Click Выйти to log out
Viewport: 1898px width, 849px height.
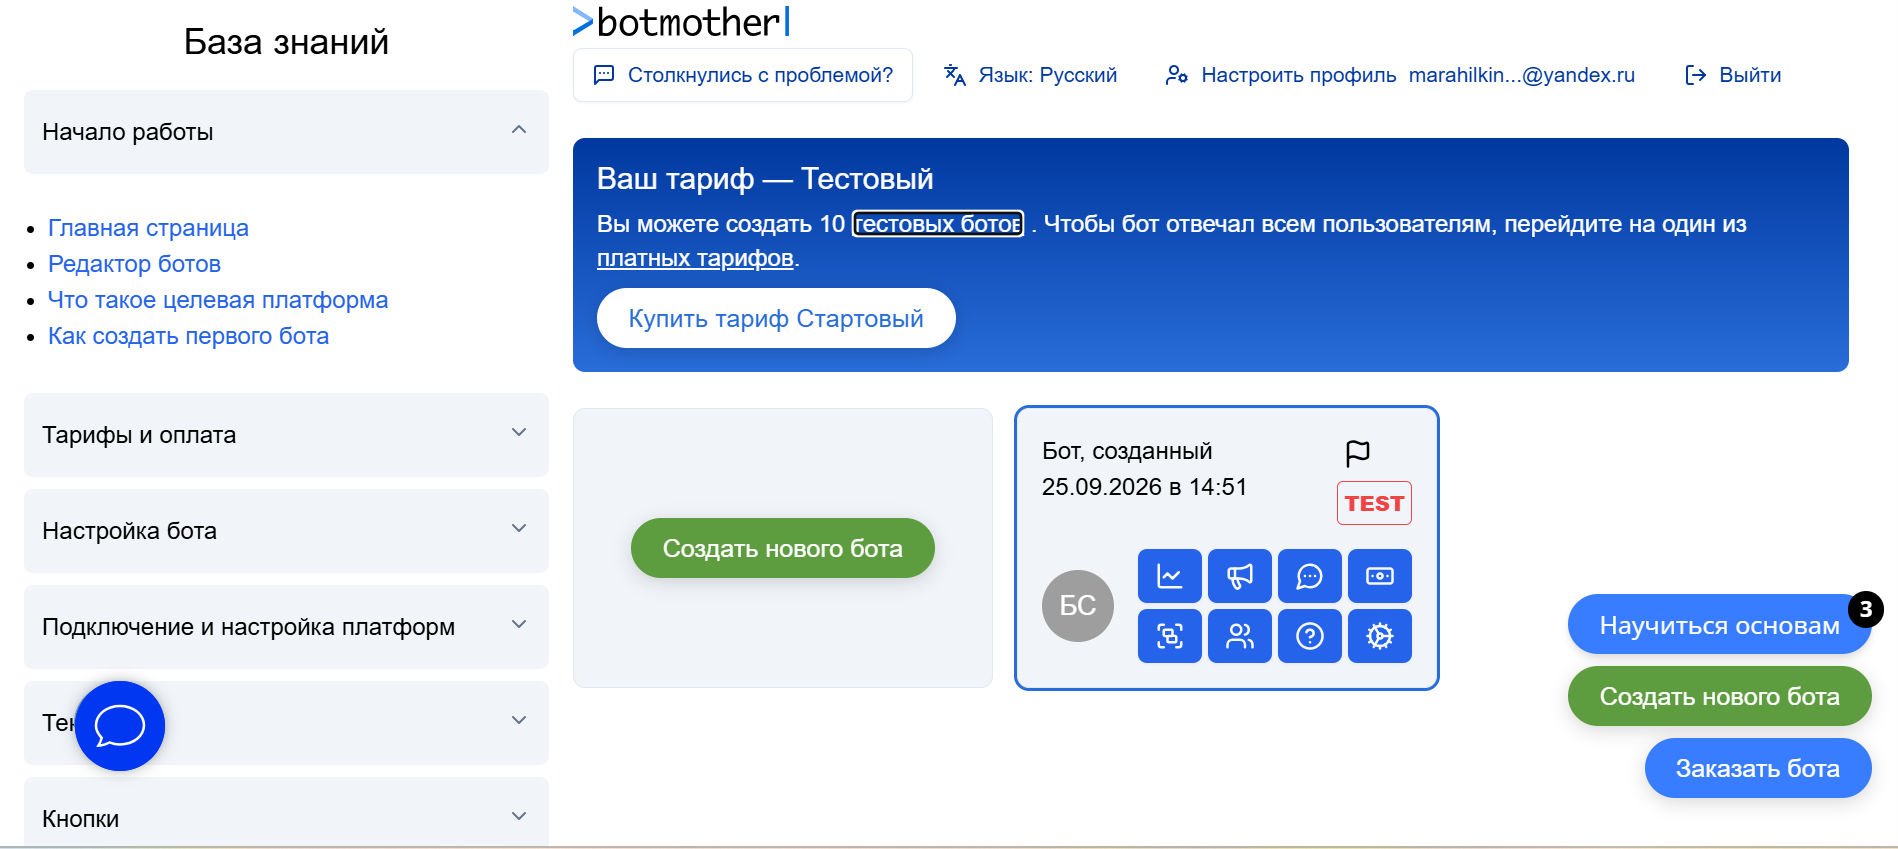(x=1733, y=75)
